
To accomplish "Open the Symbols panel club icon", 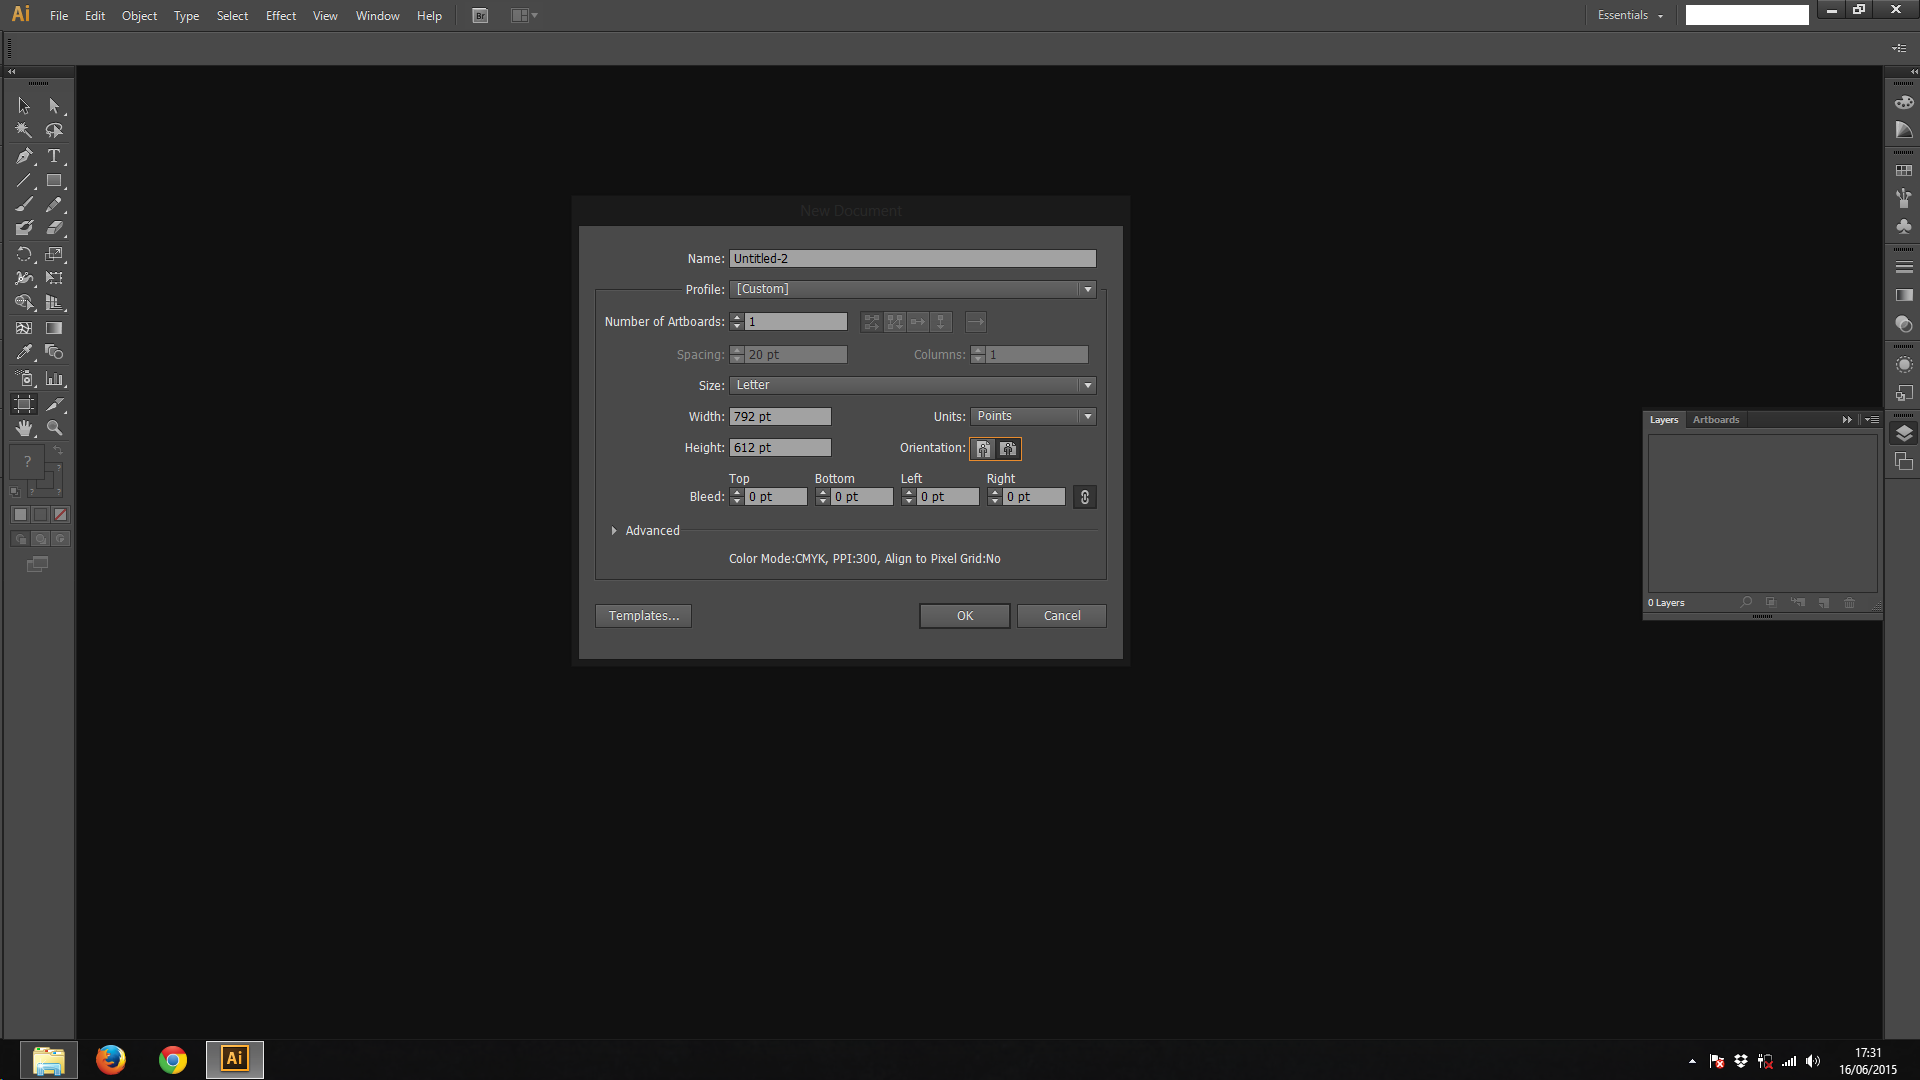I will tap(1904, 227).
